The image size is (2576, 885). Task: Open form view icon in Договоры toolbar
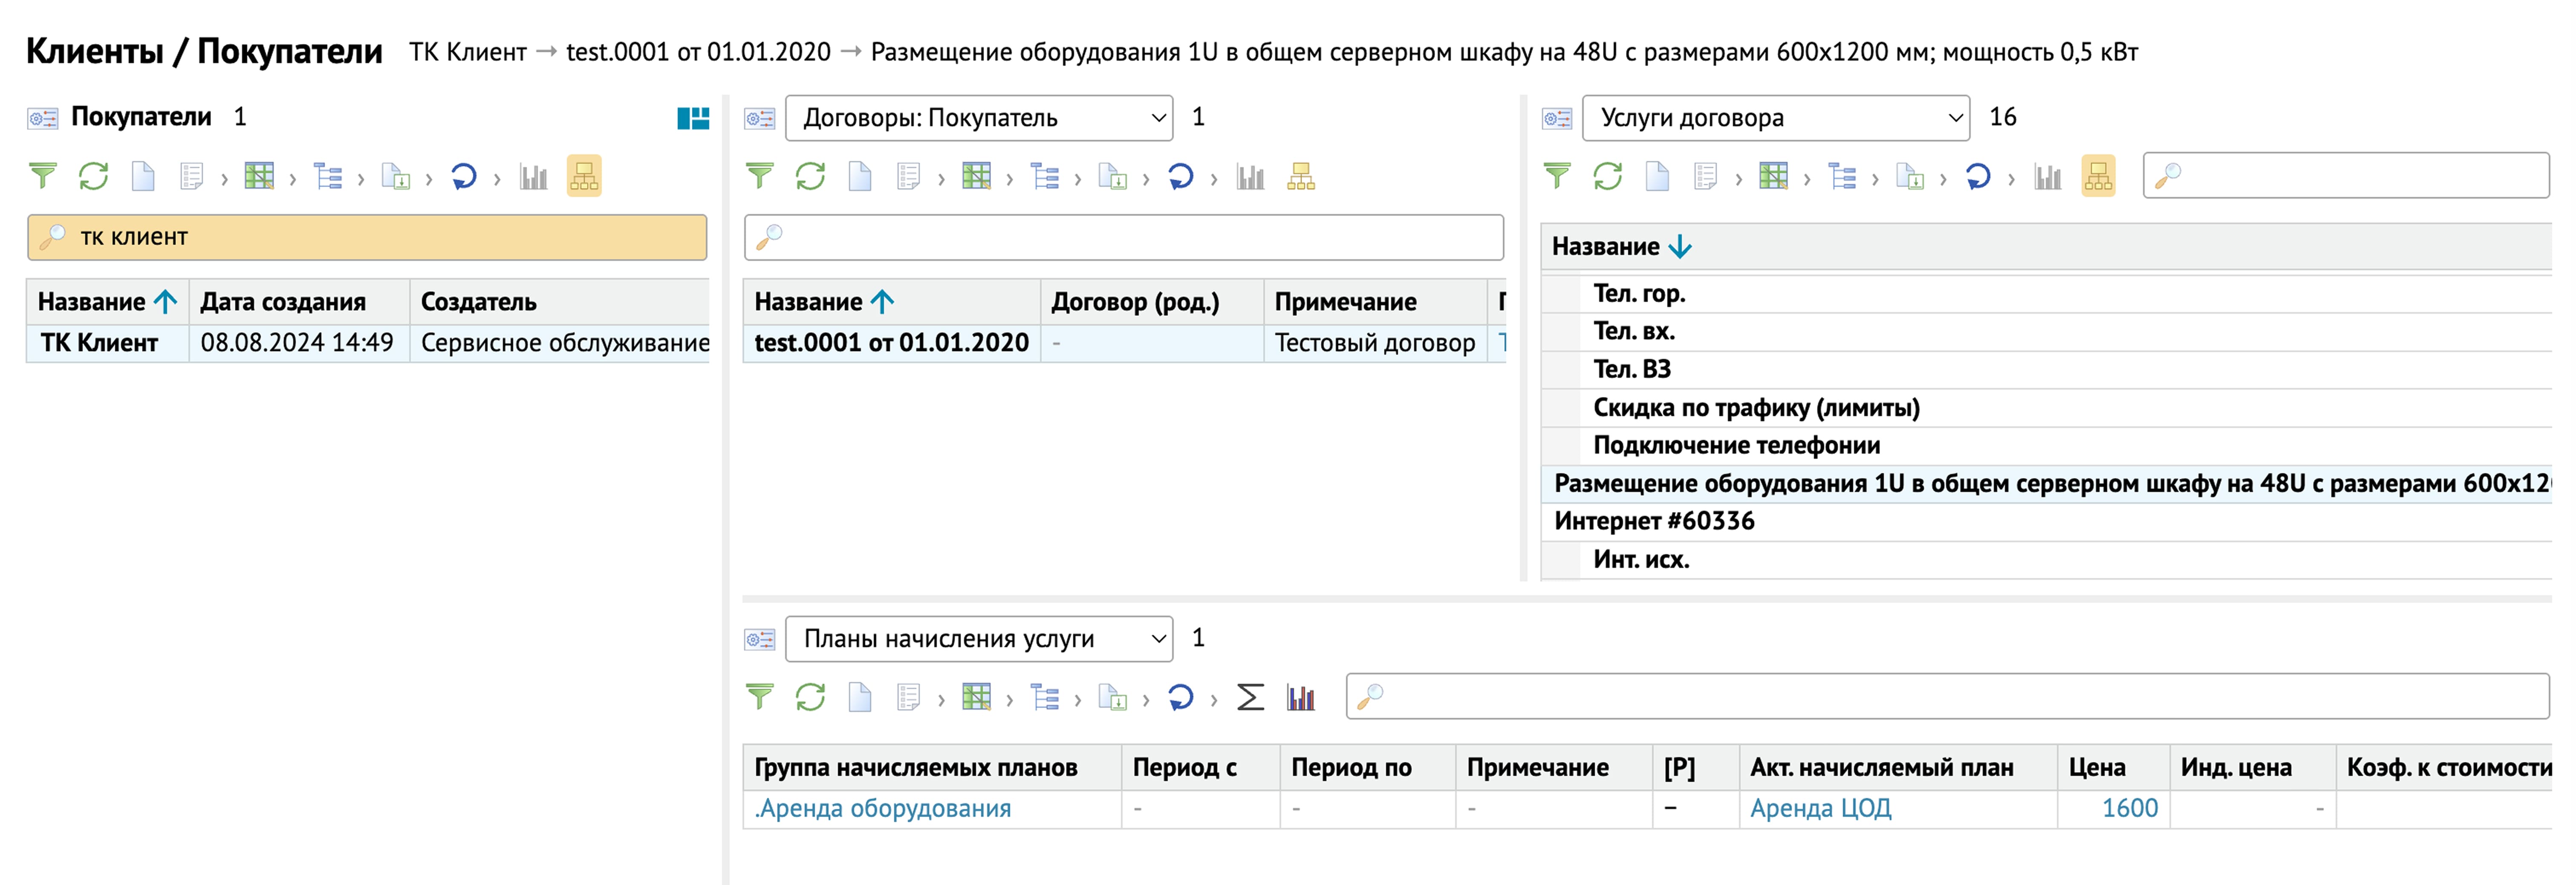[x=908, y=177]
